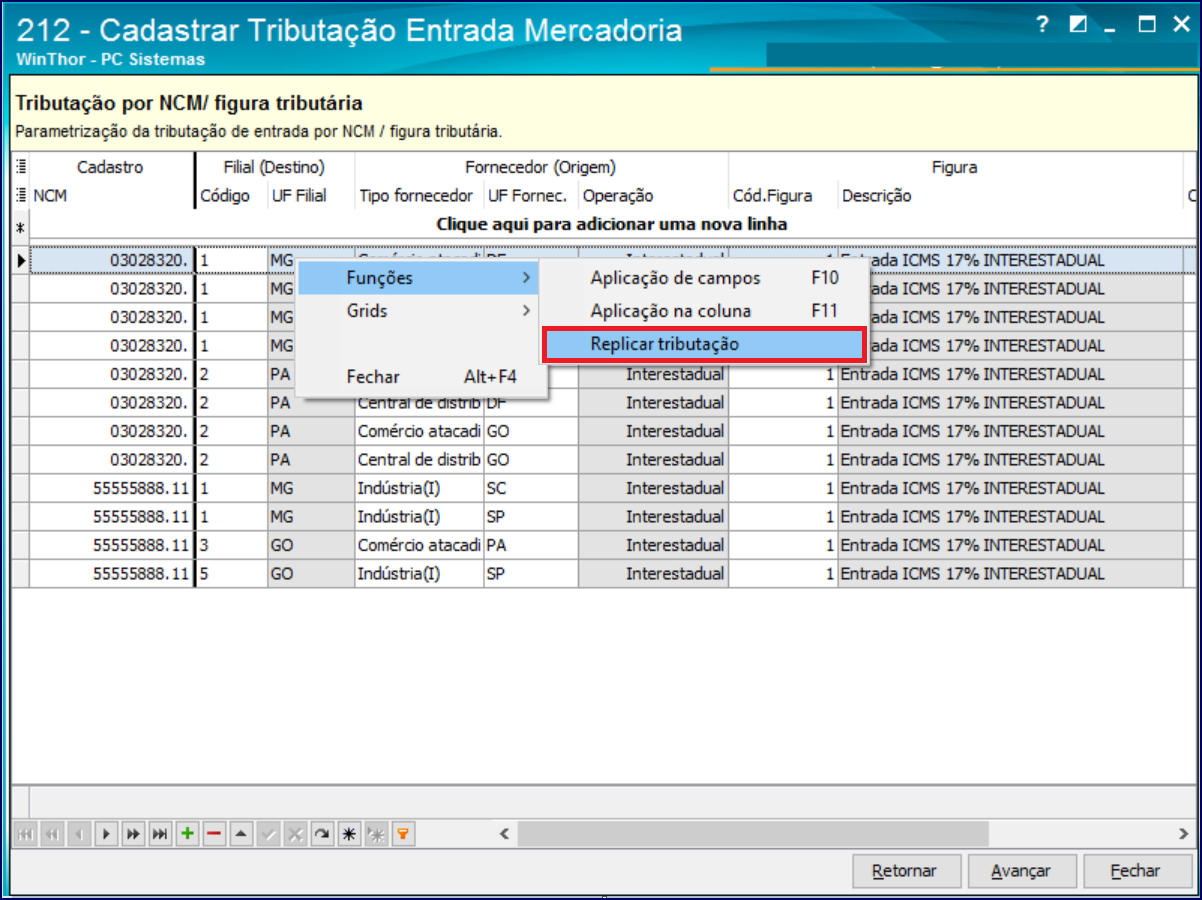Click NCM 55555888.11 in the Código 5 row

click(x=112, y=575)
